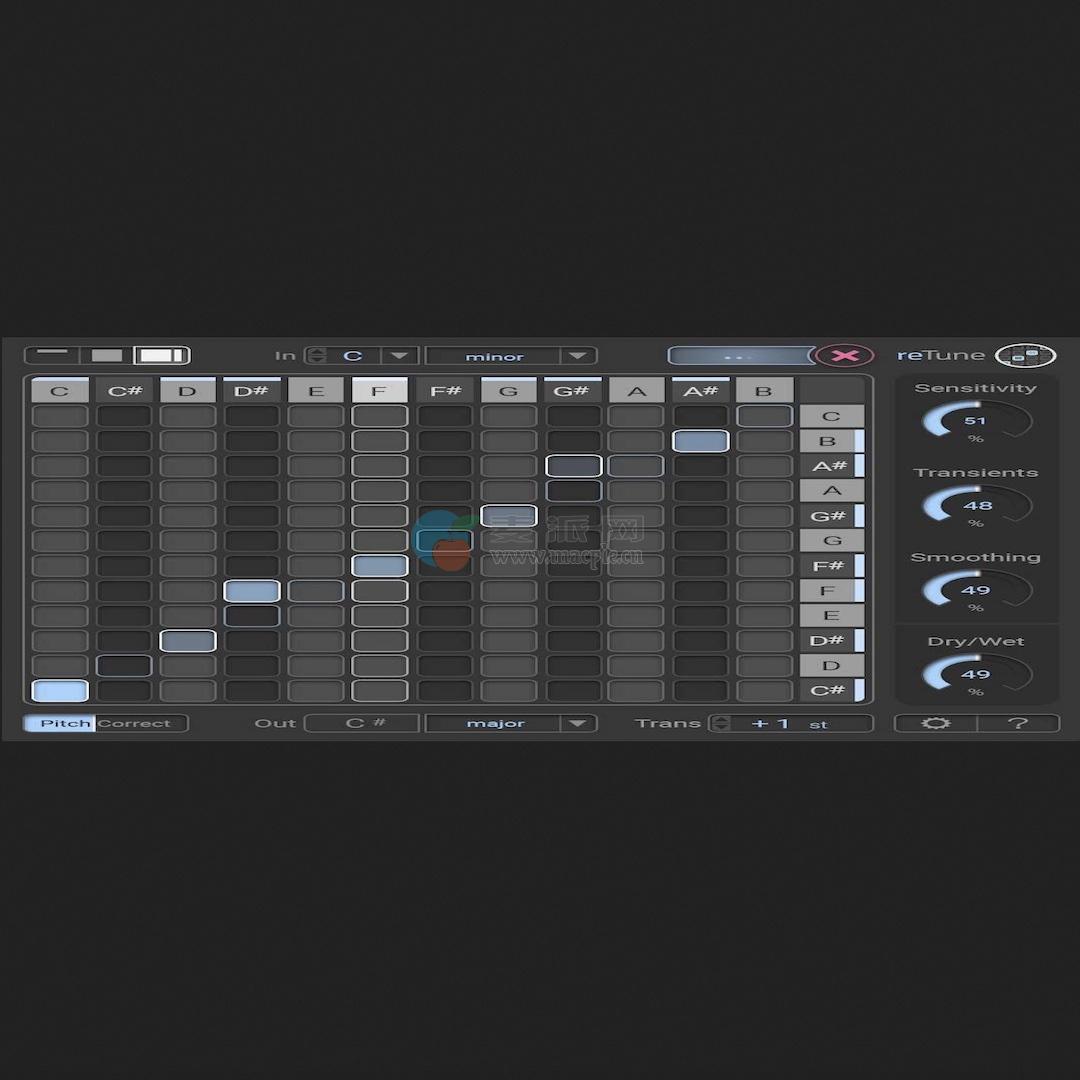
Task: Click the highlighted cell mapping C to C#
Action: (59, 690)
